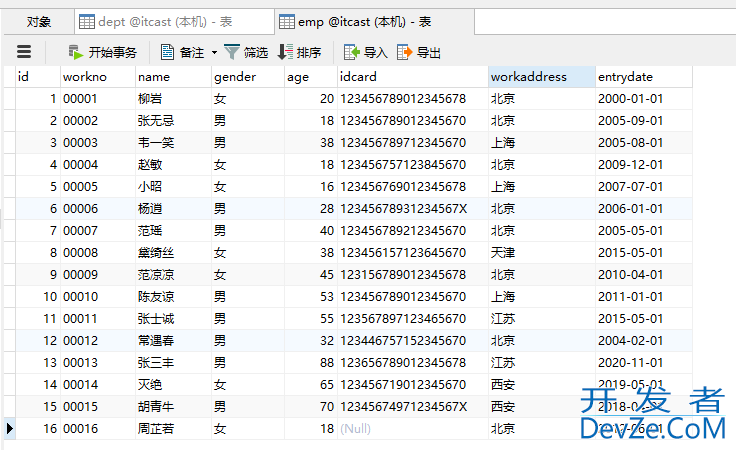Select name cell 赵敏
The height and width of the screenshot is (450, 736).
coord(174,165)
